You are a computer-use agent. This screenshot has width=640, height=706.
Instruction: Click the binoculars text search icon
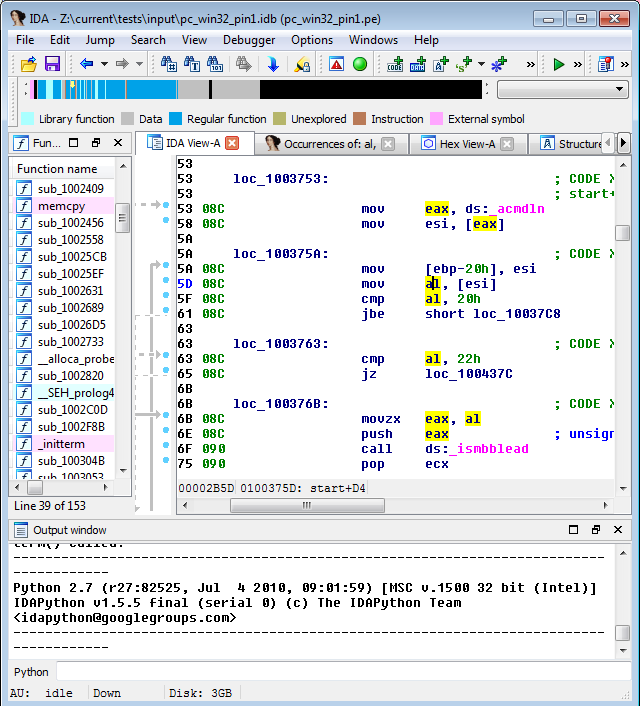tap(192, 64)
